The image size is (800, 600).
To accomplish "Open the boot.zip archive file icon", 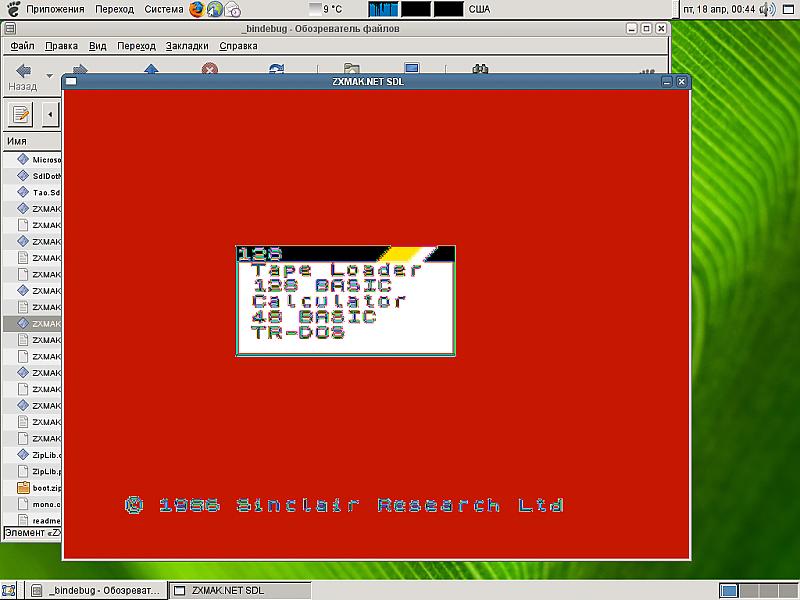I will 23,488.
